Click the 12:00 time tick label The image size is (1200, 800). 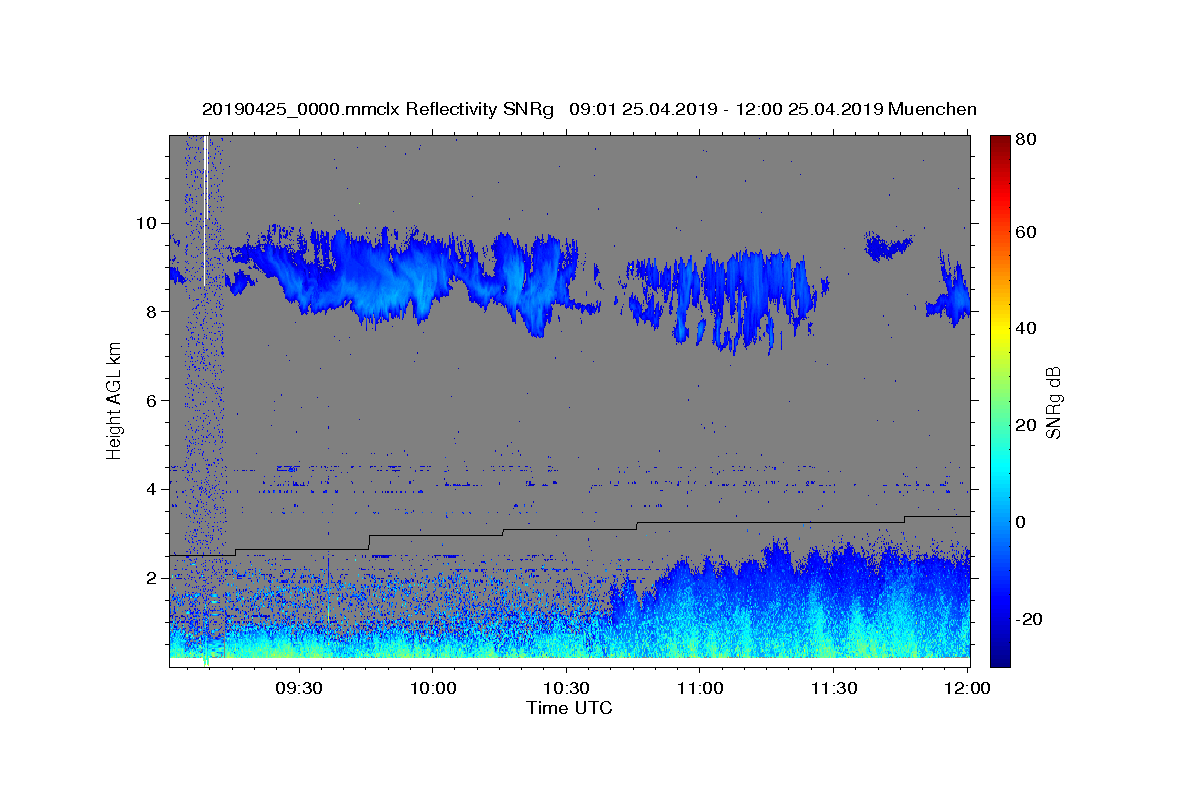pos(966,689)
